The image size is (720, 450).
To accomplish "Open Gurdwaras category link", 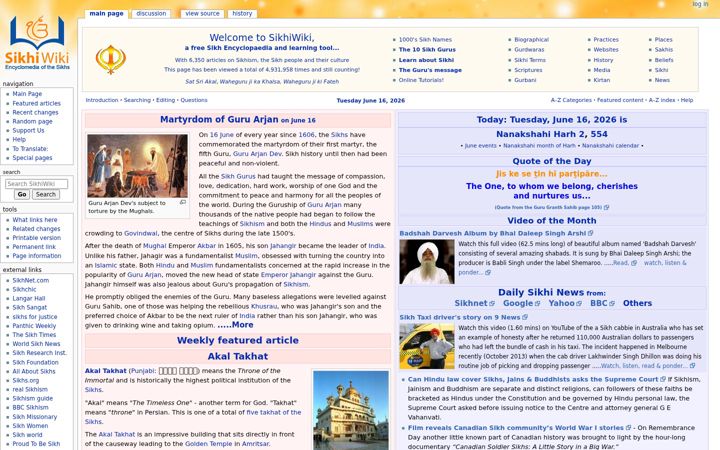I will point(529,50).
